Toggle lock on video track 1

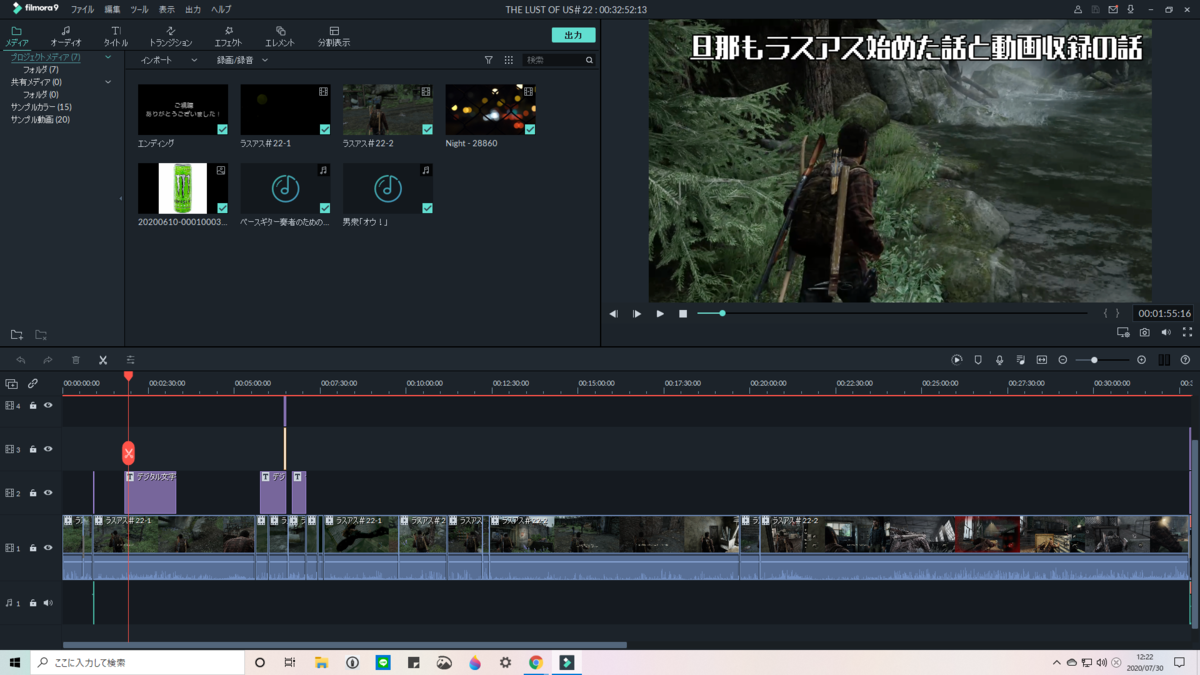pos(33,548)
